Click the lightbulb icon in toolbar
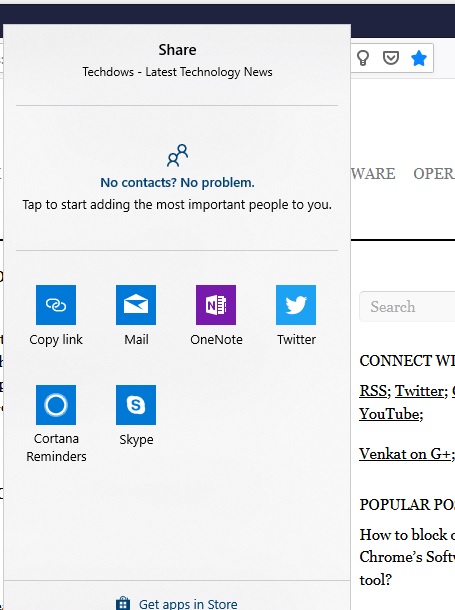Screen dimensions: 455x610 [x=363, y=58]
